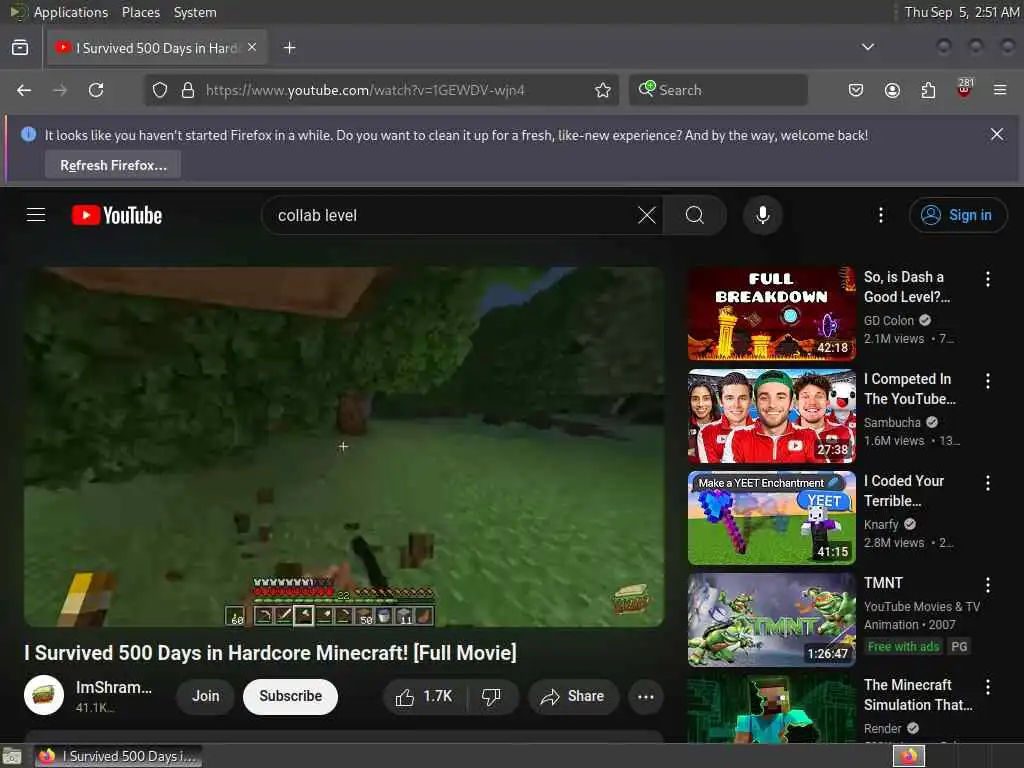Click the Refresh Firefox button
The height and width of the screenshot is (768, 1024).
(x=113, y=165)
